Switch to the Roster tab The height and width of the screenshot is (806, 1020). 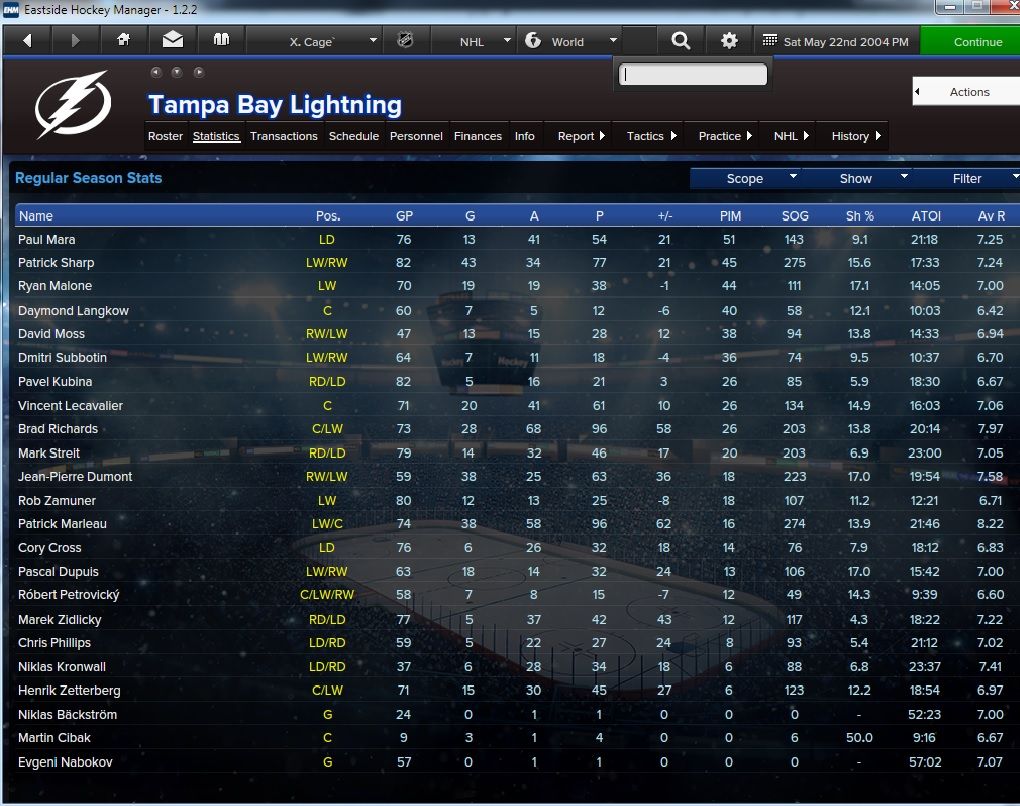point(165,136)
